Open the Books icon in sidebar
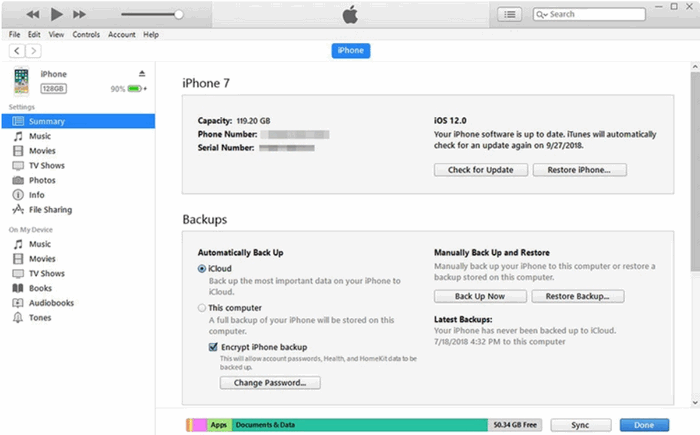The image size is (700, 435). [18, 288]
